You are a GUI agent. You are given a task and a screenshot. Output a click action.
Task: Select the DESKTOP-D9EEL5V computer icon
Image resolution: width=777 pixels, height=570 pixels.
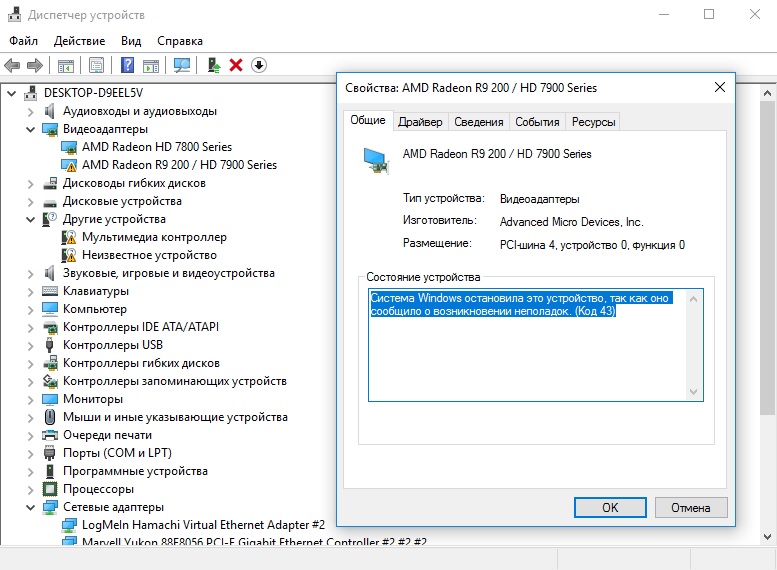[31, 93]
